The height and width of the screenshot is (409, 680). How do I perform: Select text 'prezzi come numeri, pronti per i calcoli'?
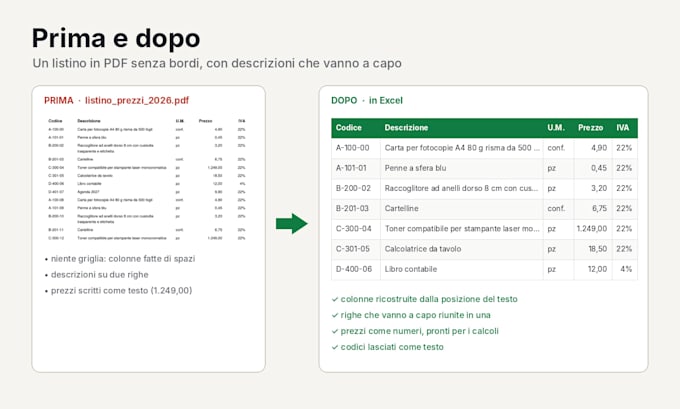[419, 331]
